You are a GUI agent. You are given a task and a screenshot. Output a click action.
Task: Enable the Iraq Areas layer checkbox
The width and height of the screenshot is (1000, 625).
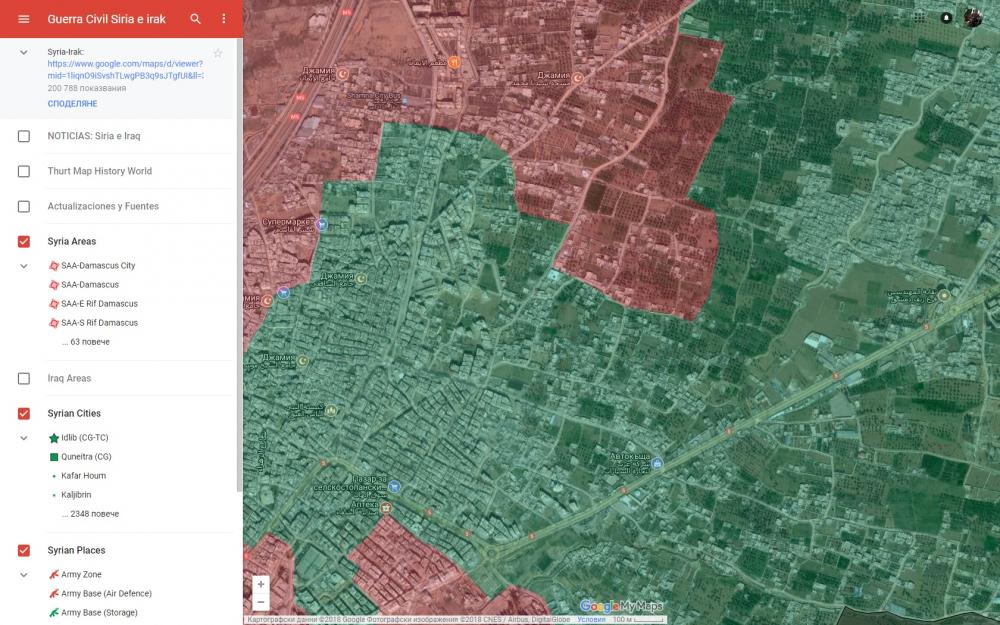[24, 379]
